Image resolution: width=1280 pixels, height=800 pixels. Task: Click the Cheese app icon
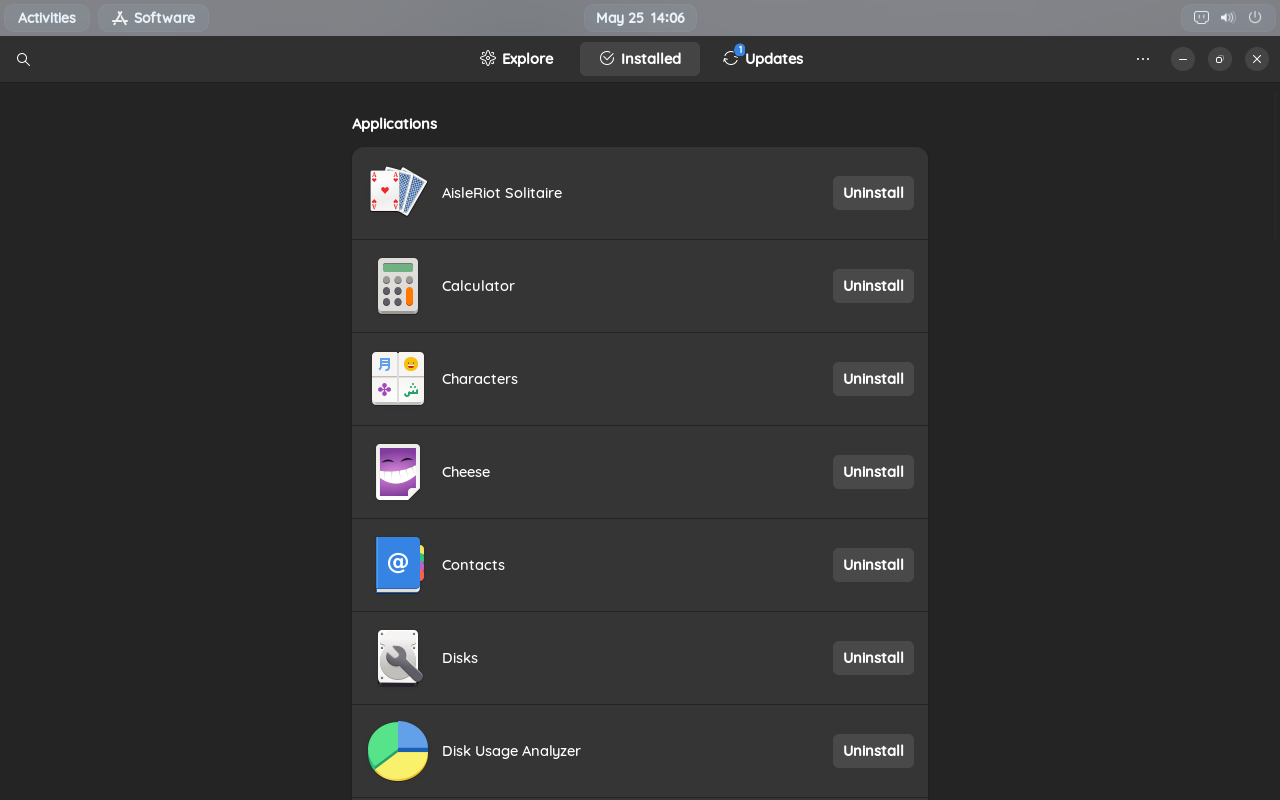398,472
